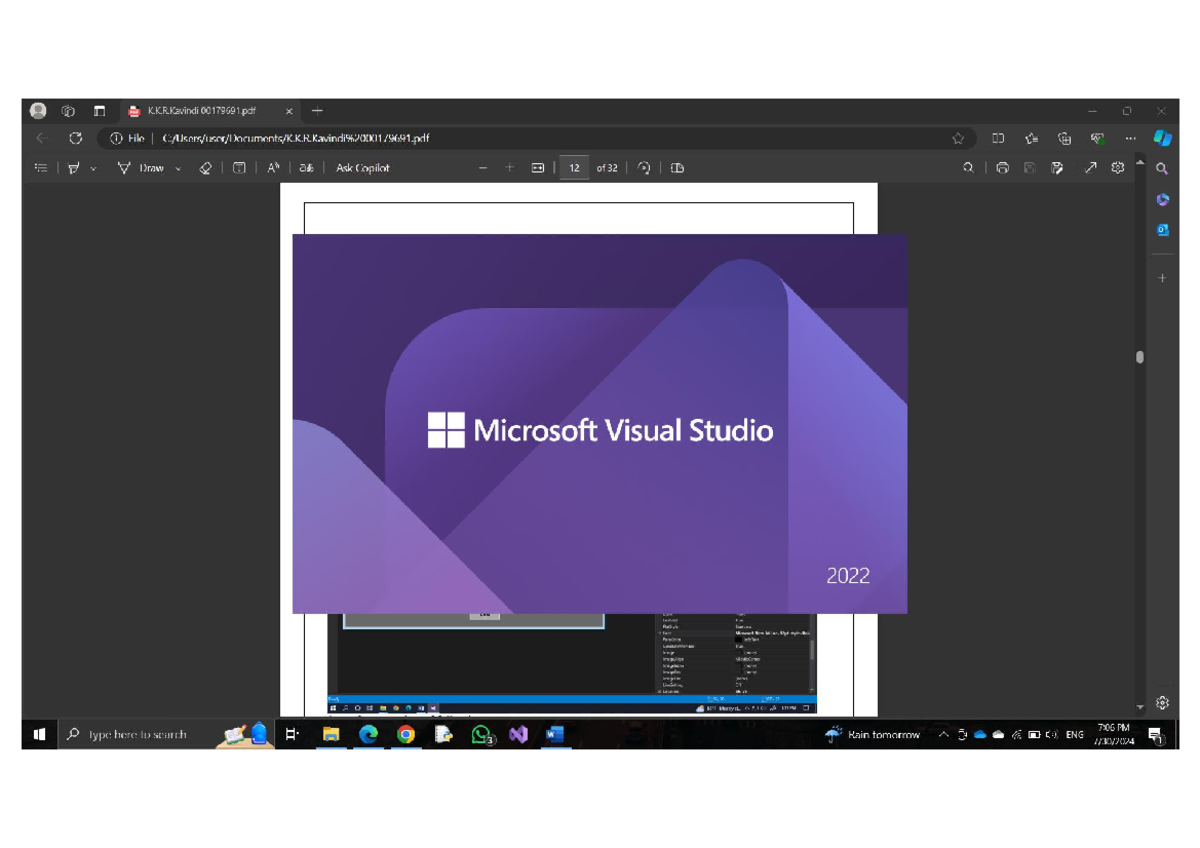Open the Draw tool options dropdown
The height and width of the screenshot is (848, 1200).
177,168
